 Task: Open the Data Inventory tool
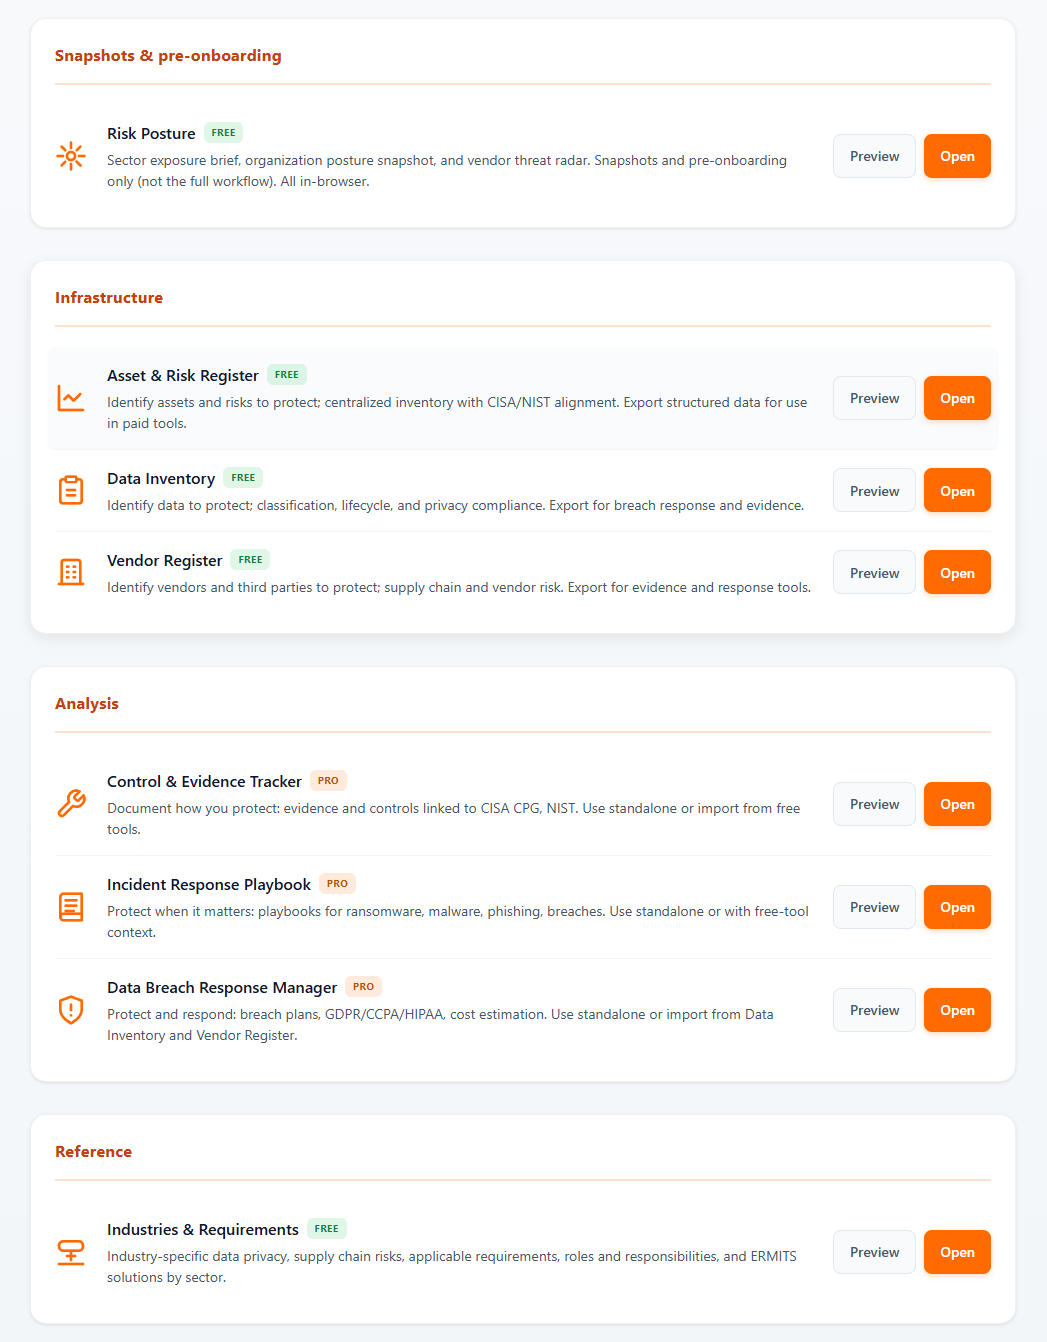point(956,490)
